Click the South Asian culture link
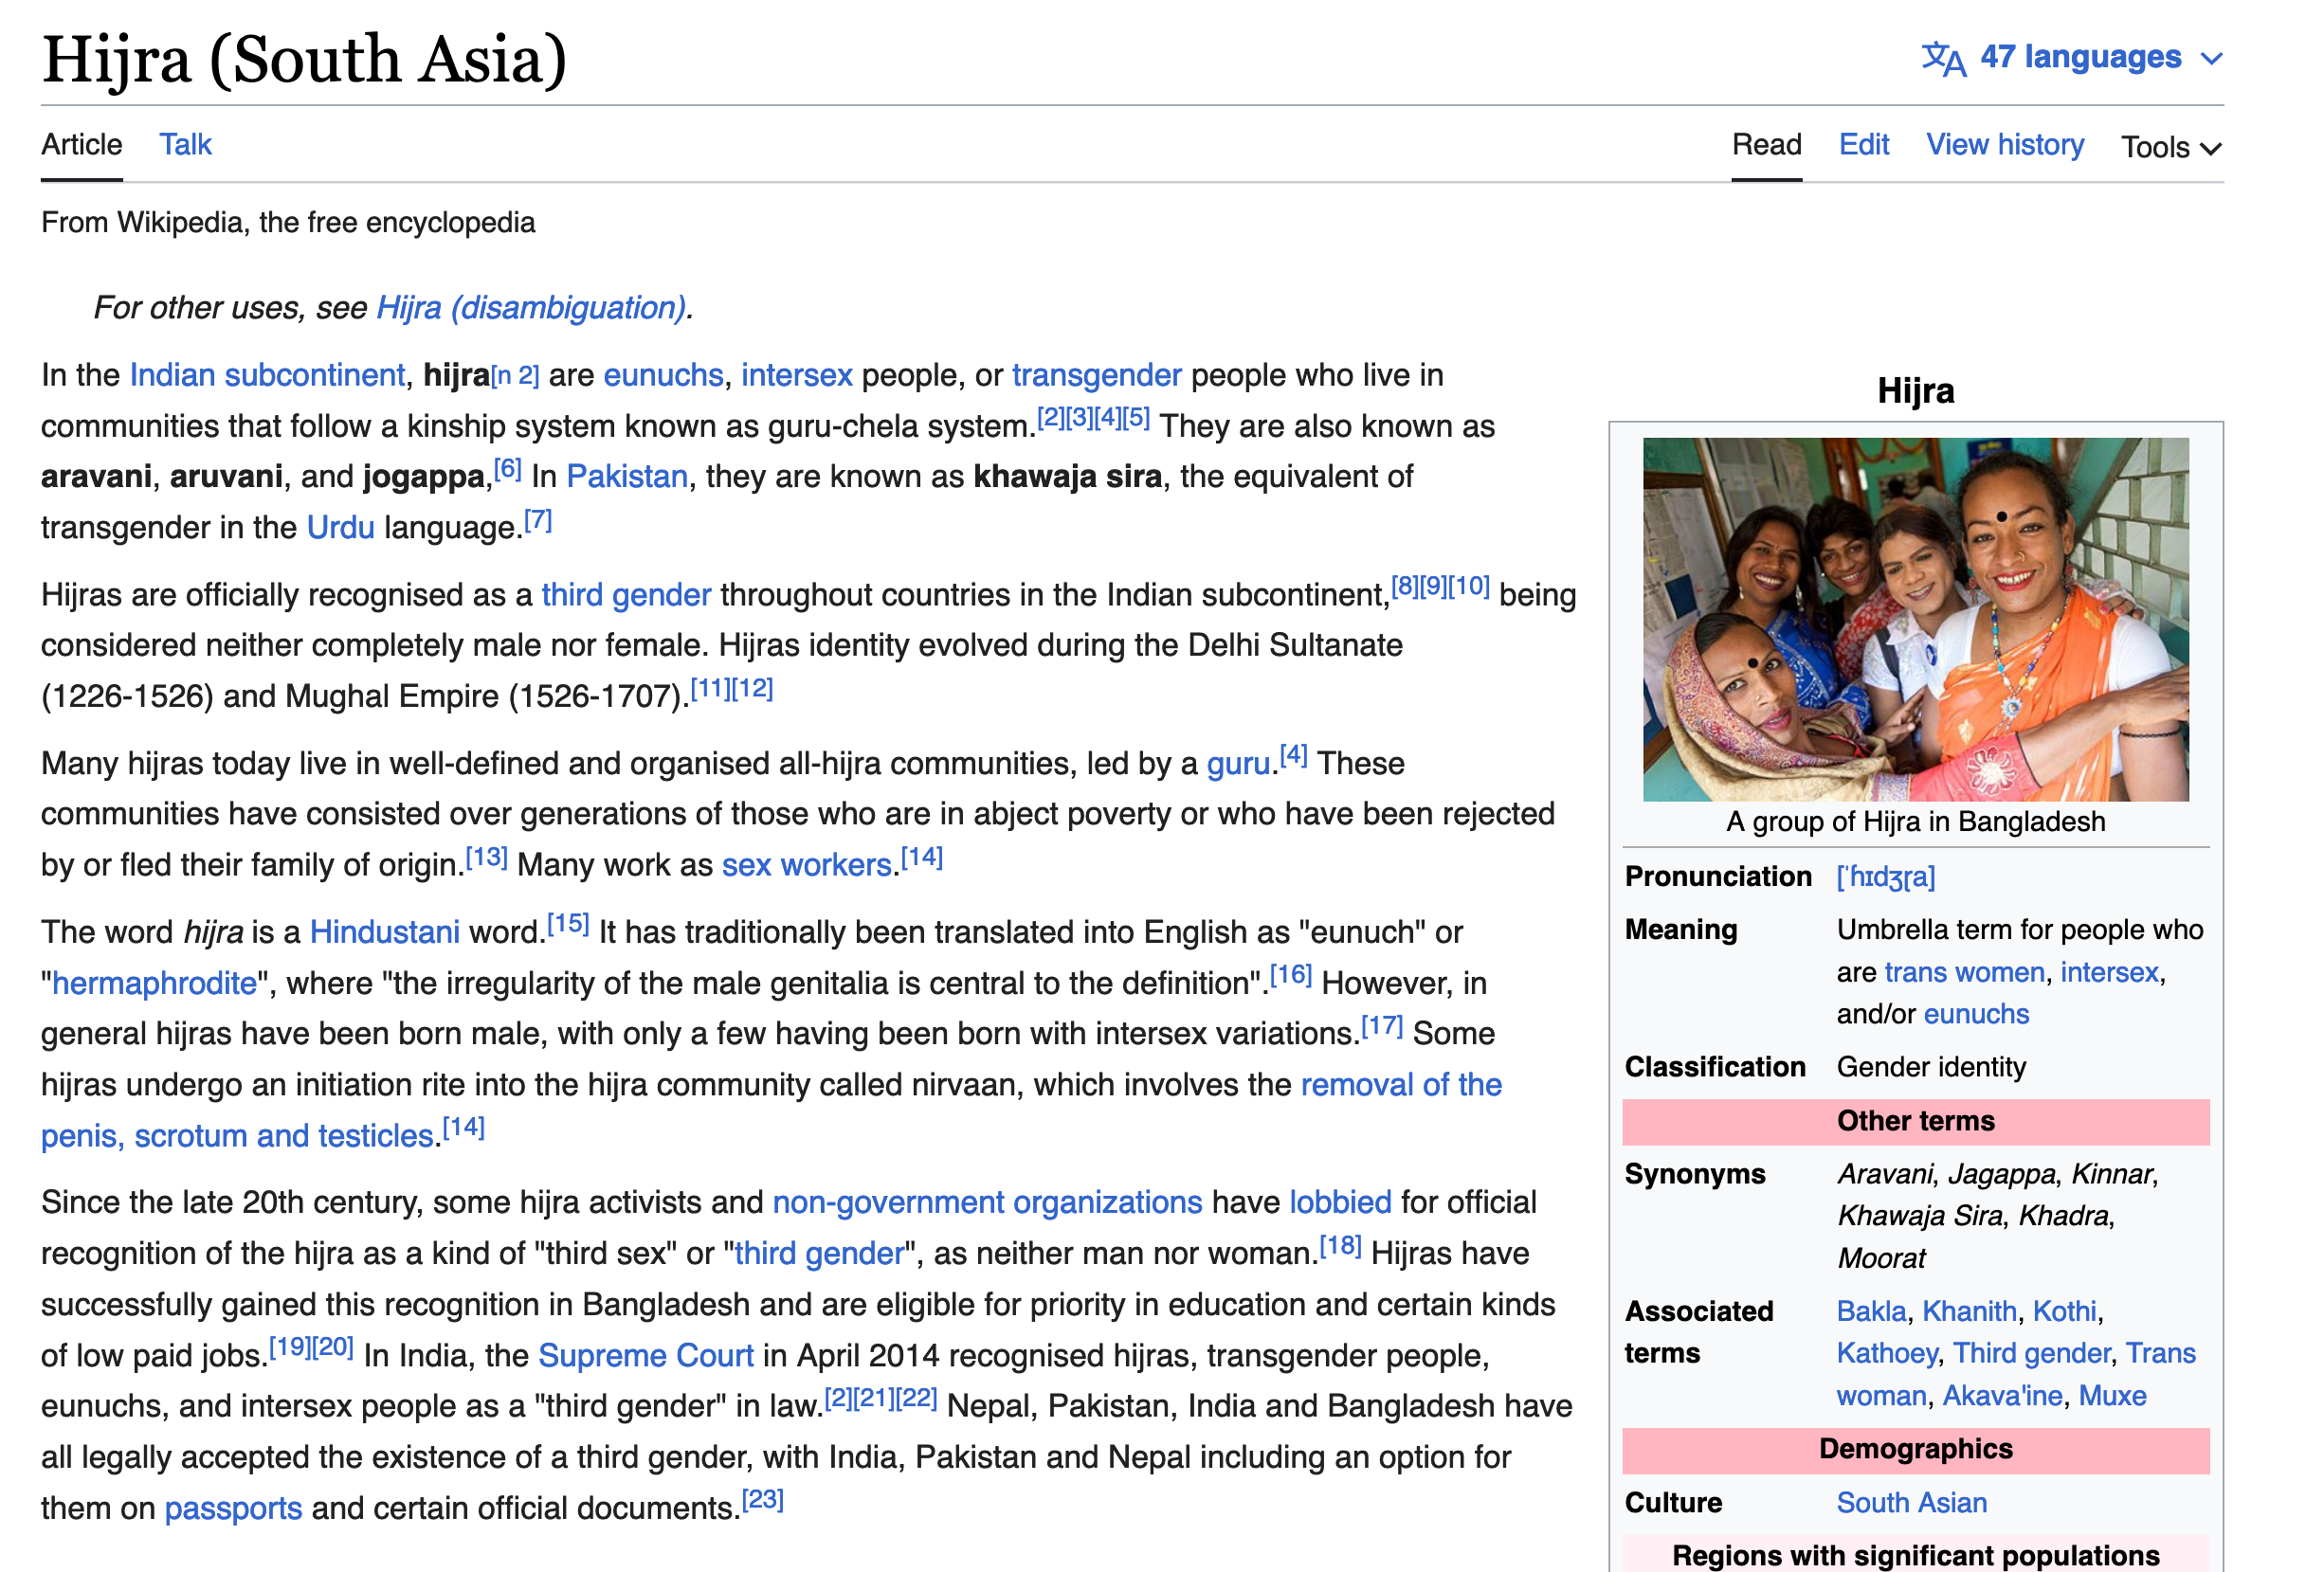Image resolution: width=2324 pixels, height=1572 pixels. [x=1911, y=1503]
